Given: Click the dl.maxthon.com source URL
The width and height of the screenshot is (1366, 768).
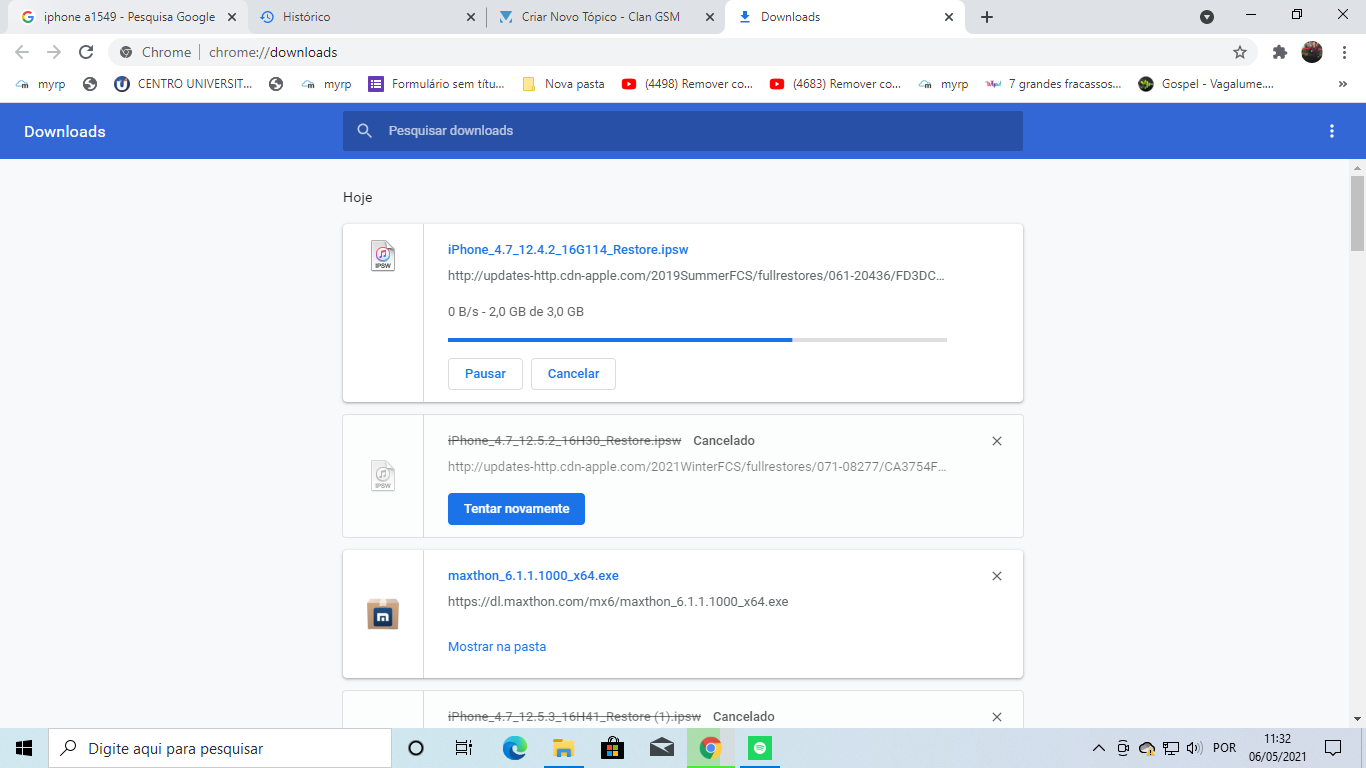Looking at the screenshot, I should (x=618, y=602).
